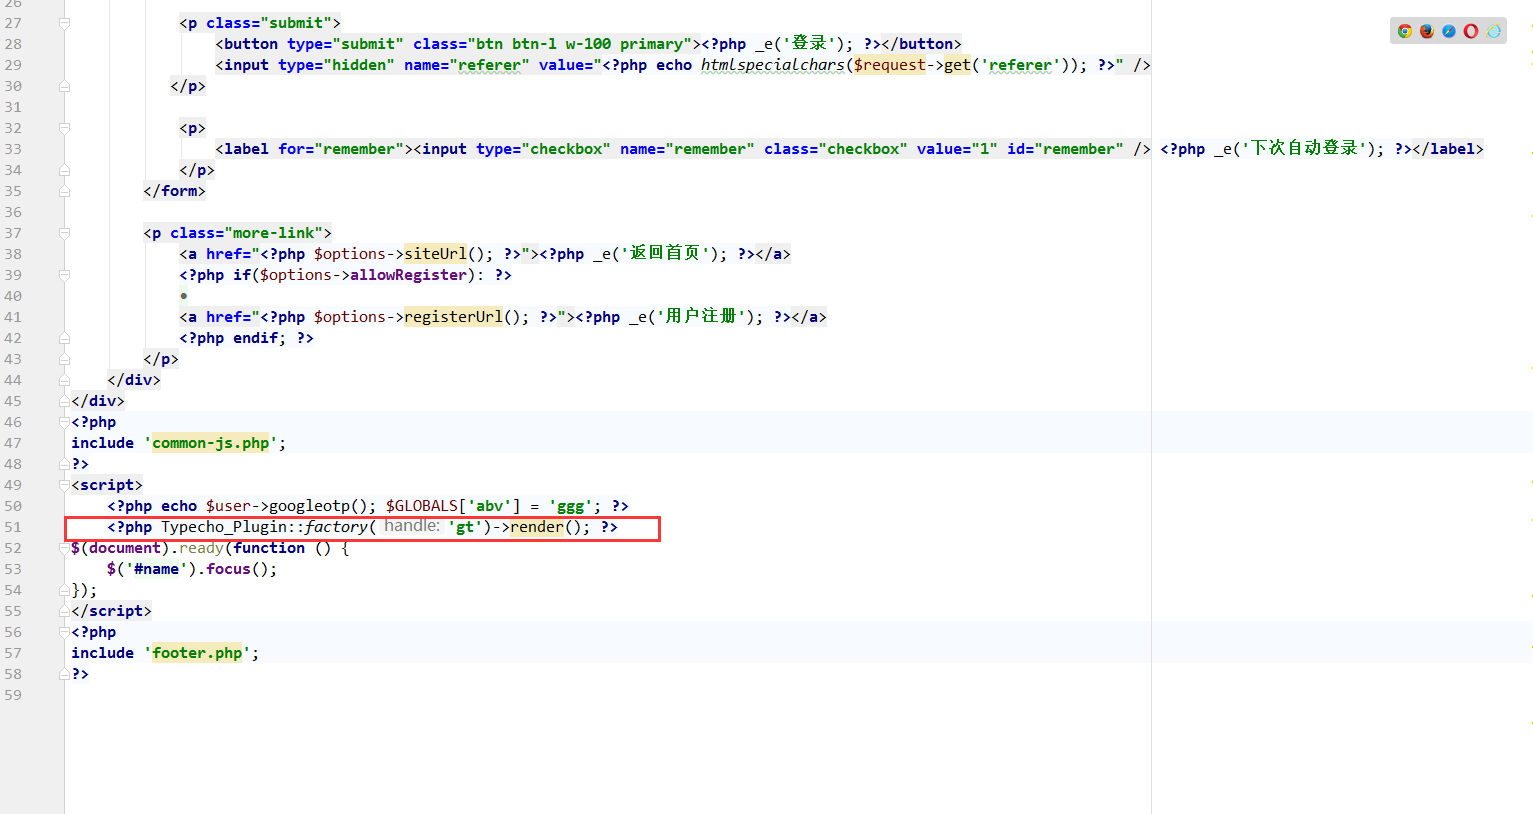1533x814 pixels.
Task: Click the registerUrl method call
Action: click(x=453, y=317)
